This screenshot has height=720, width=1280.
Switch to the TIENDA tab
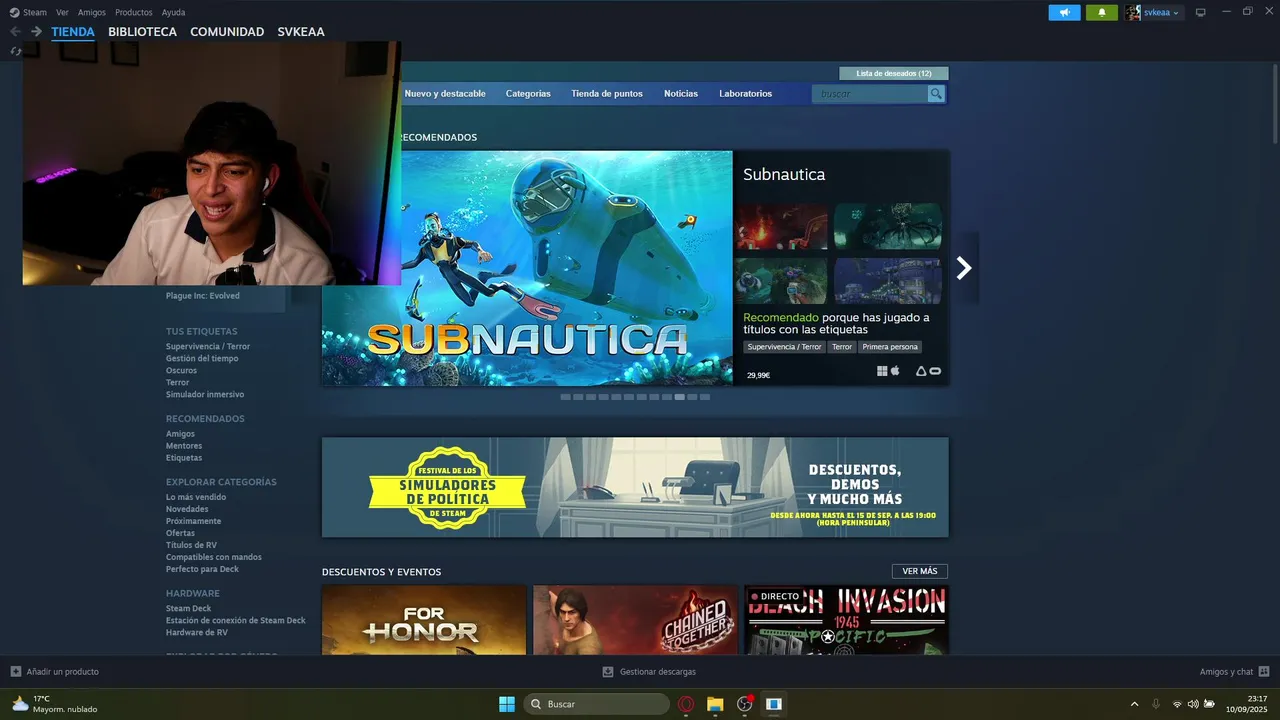coord(73,32)
